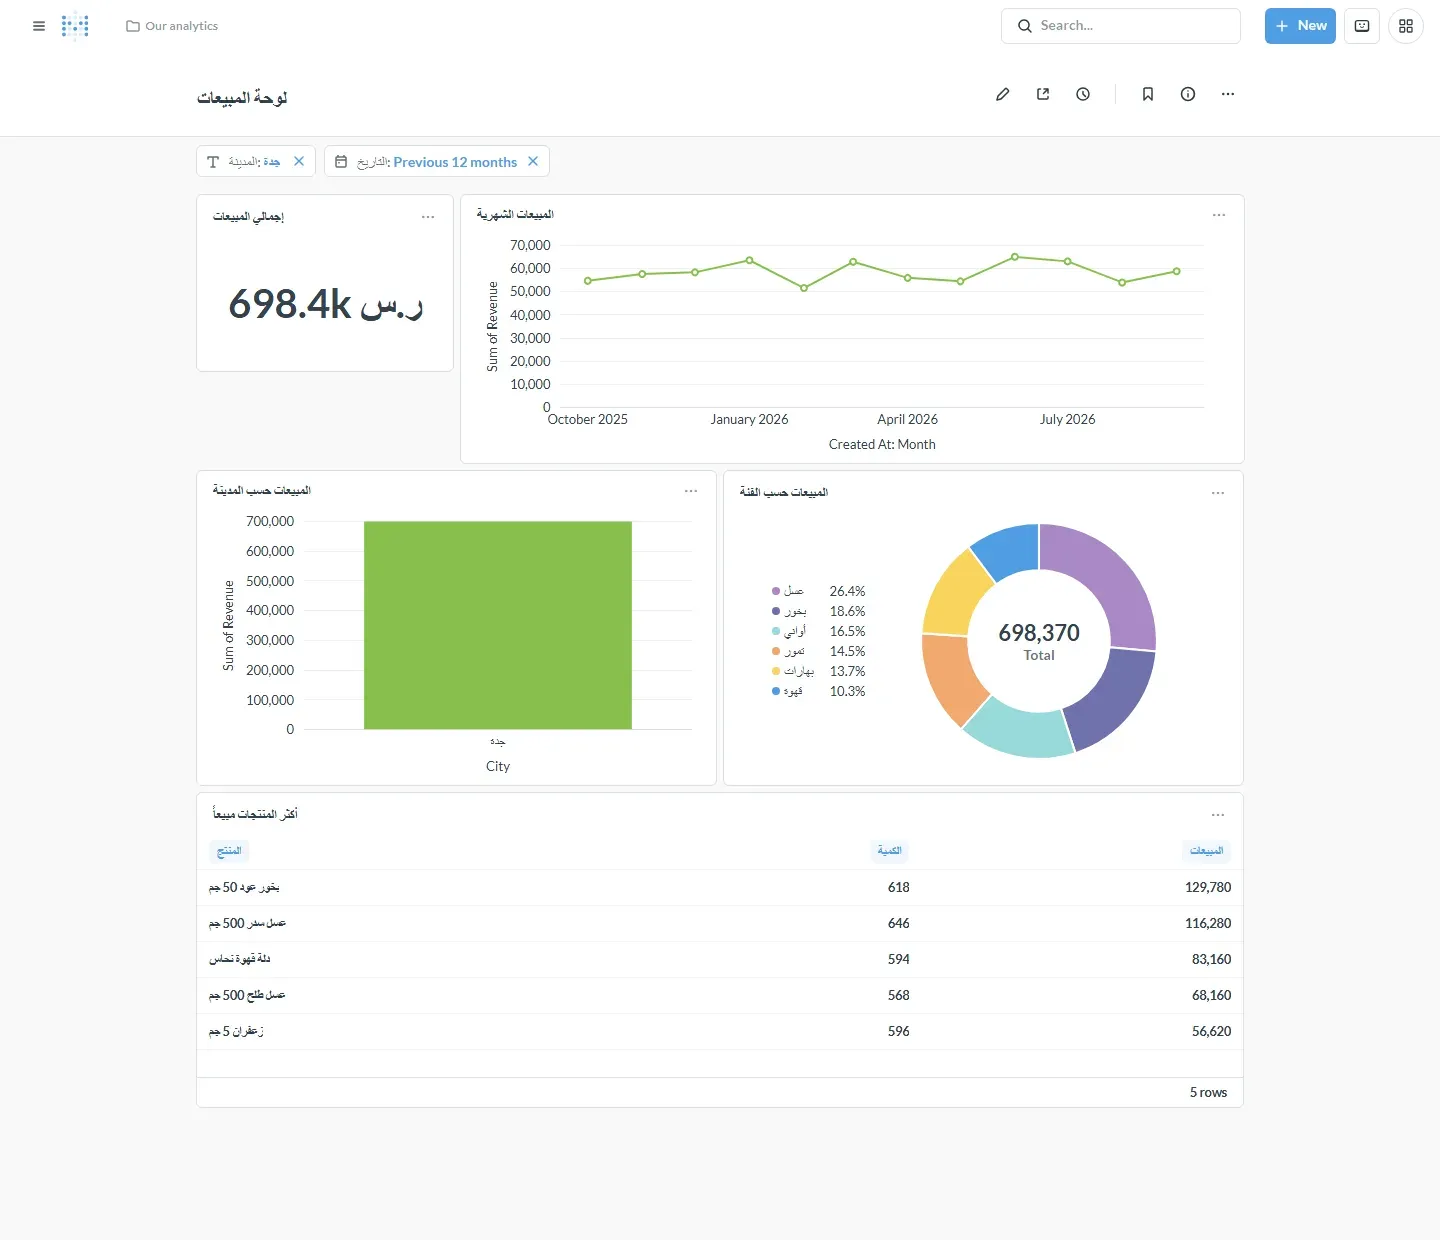Open the dashboard sharing icon
Viewport: 1440px width, 1240px height.
point(1043,94)
